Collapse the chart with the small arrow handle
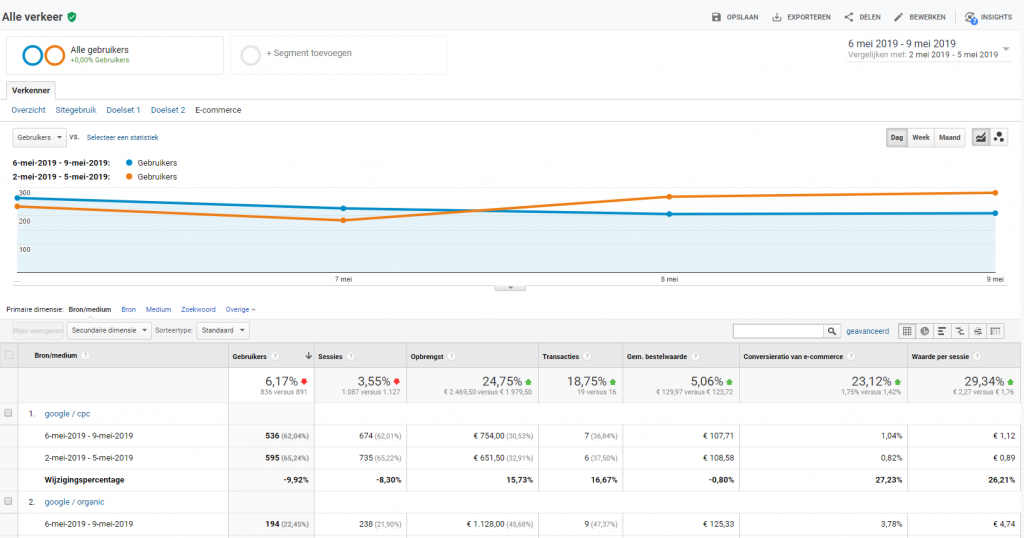 [510, 287]
